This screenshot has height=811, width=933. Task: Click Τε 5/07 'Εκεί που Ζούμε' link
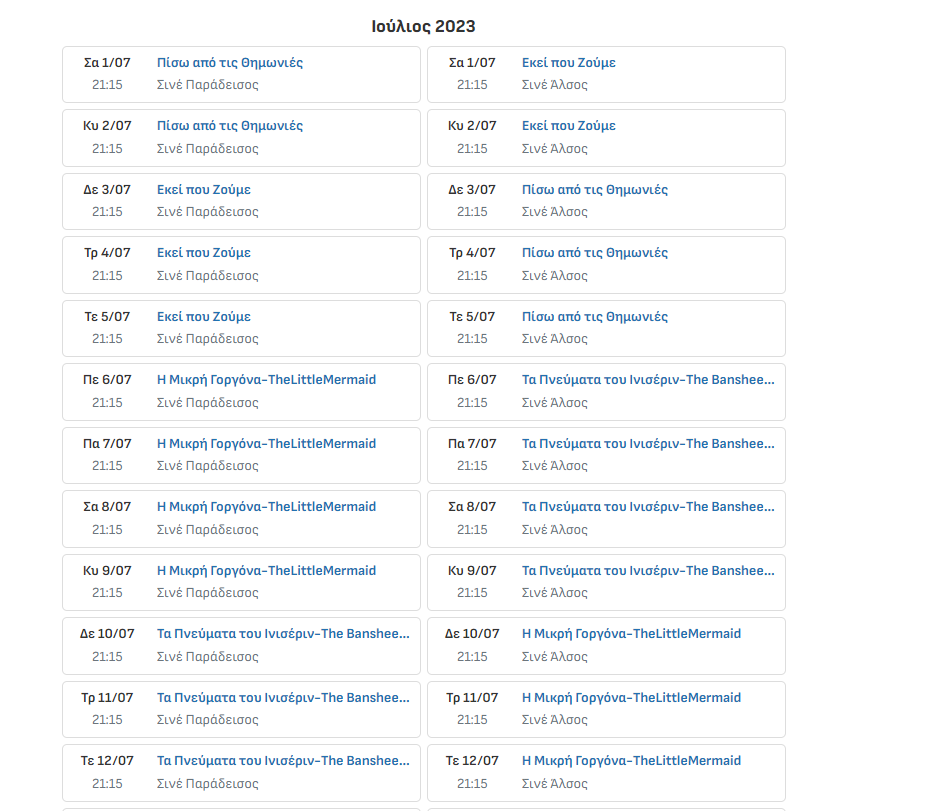coord(203,317)
